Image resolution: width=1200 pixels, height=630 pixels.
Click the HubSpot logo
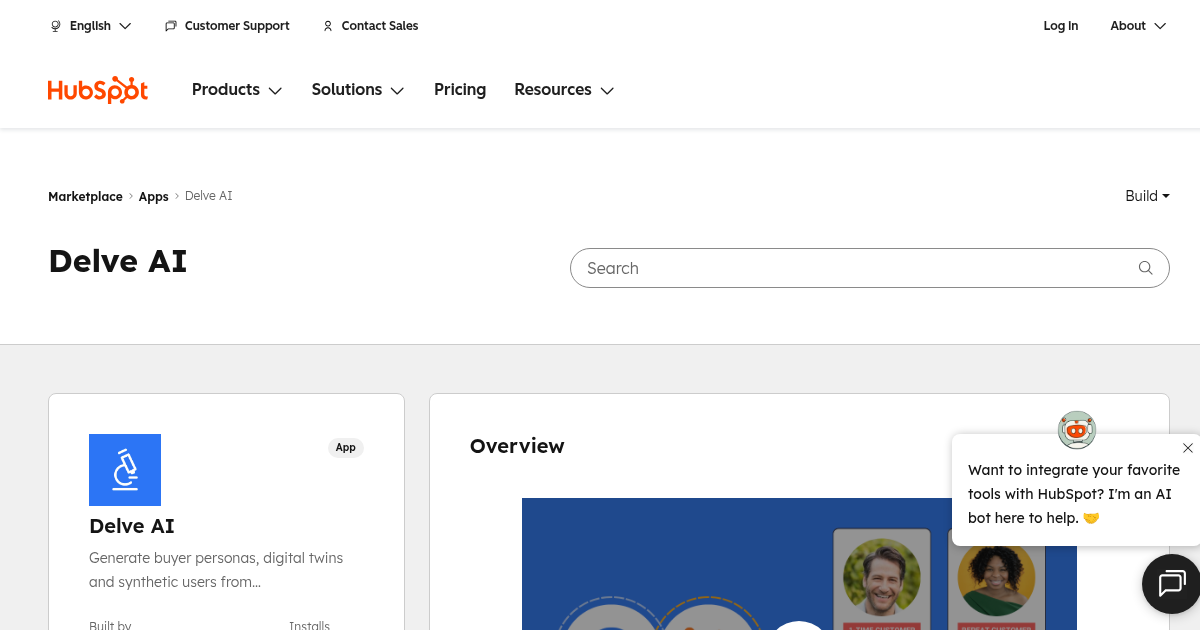point(98,90)
